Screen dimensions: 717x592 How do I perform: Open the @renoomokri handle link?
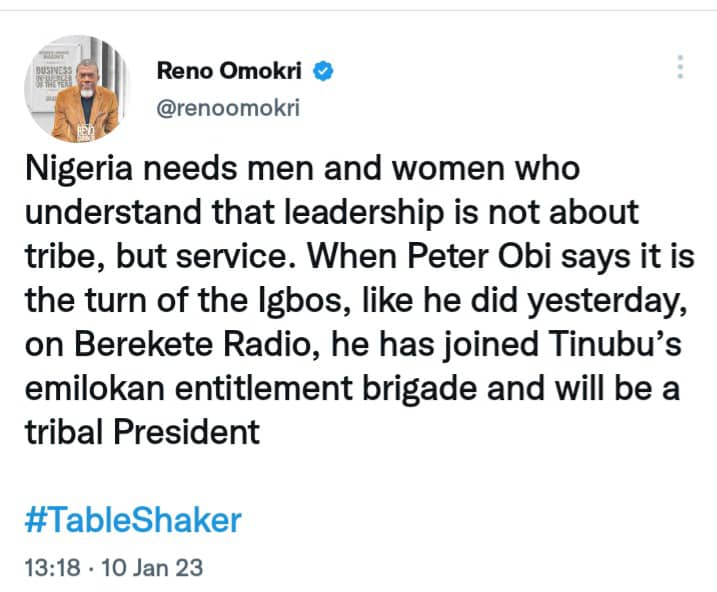[x=228, y=108]
